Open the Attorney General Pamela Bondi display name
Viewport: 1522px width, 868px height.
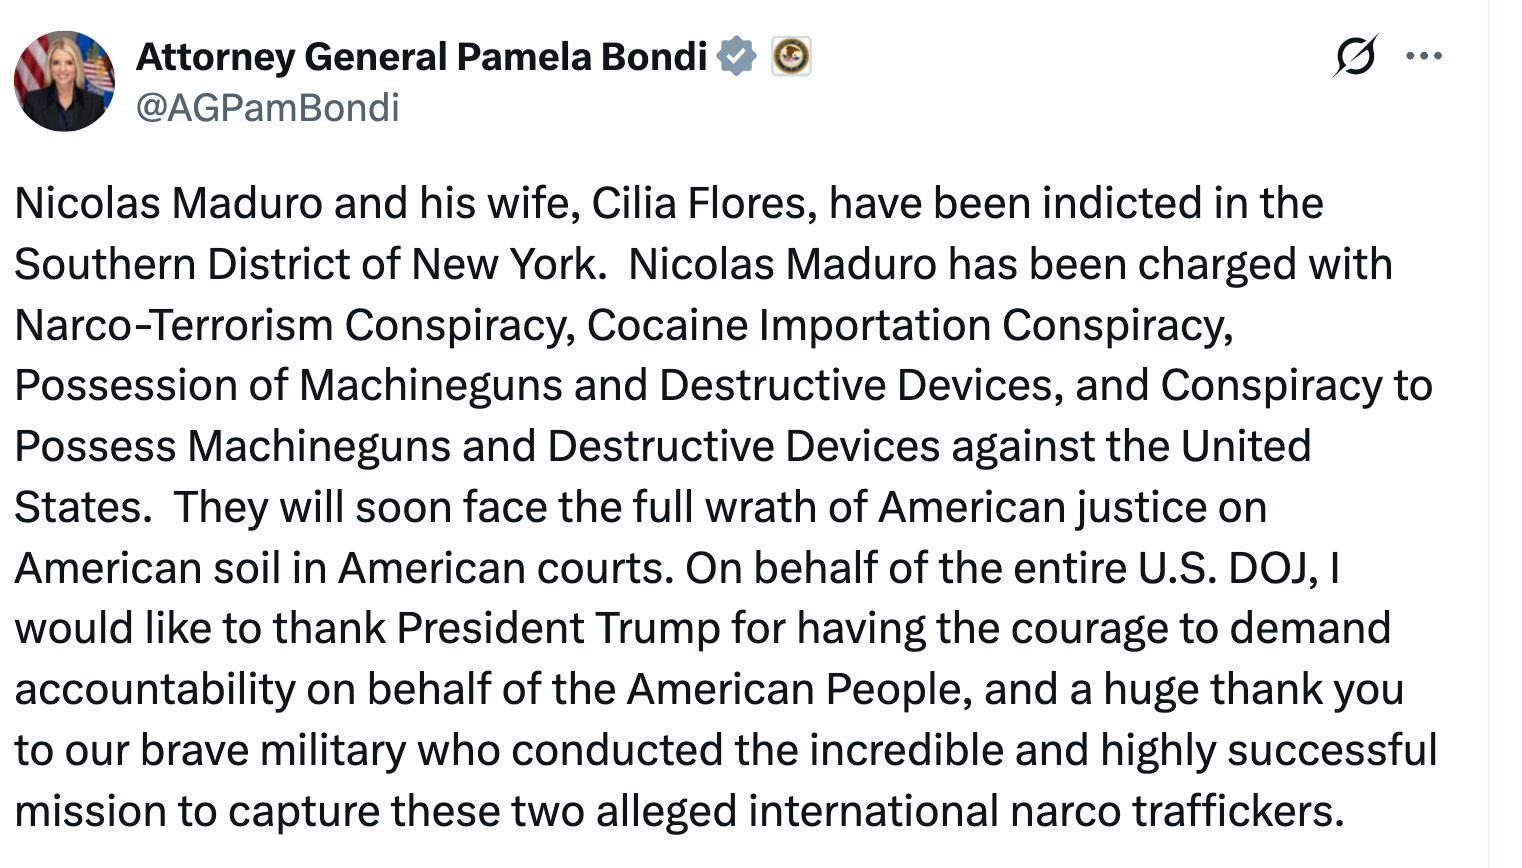[x=421, y=57]
